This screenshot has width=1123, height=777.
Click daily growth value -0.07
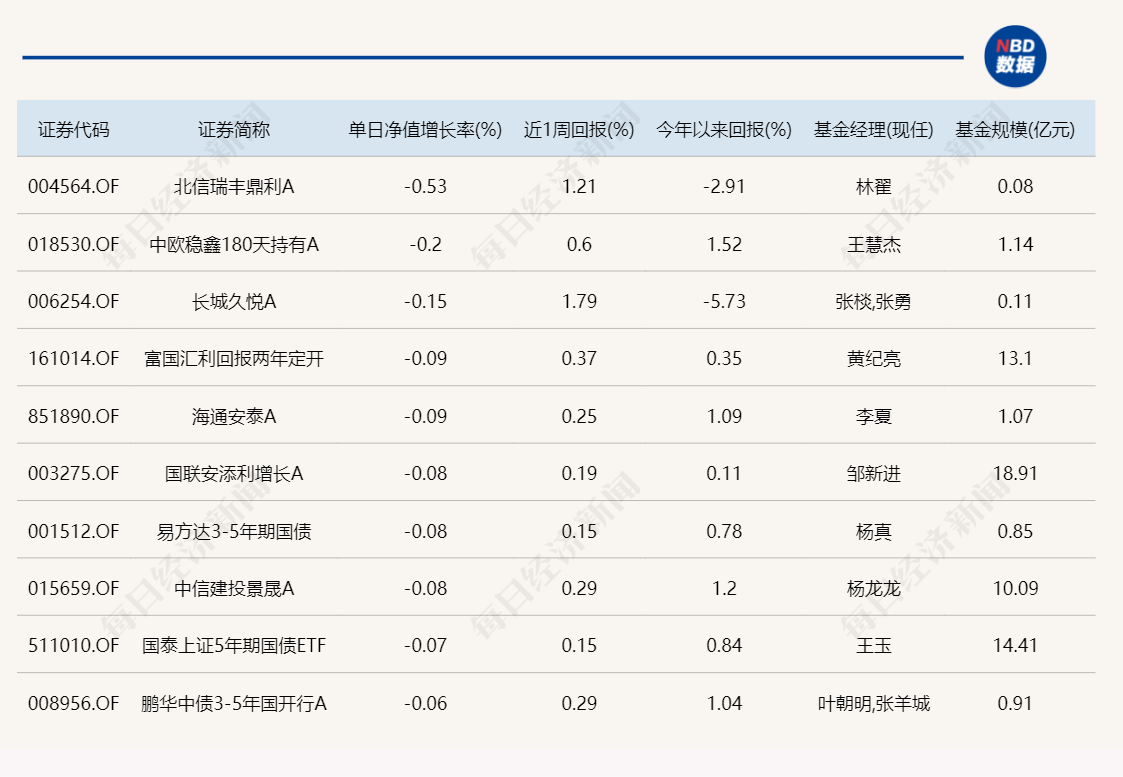425,645
